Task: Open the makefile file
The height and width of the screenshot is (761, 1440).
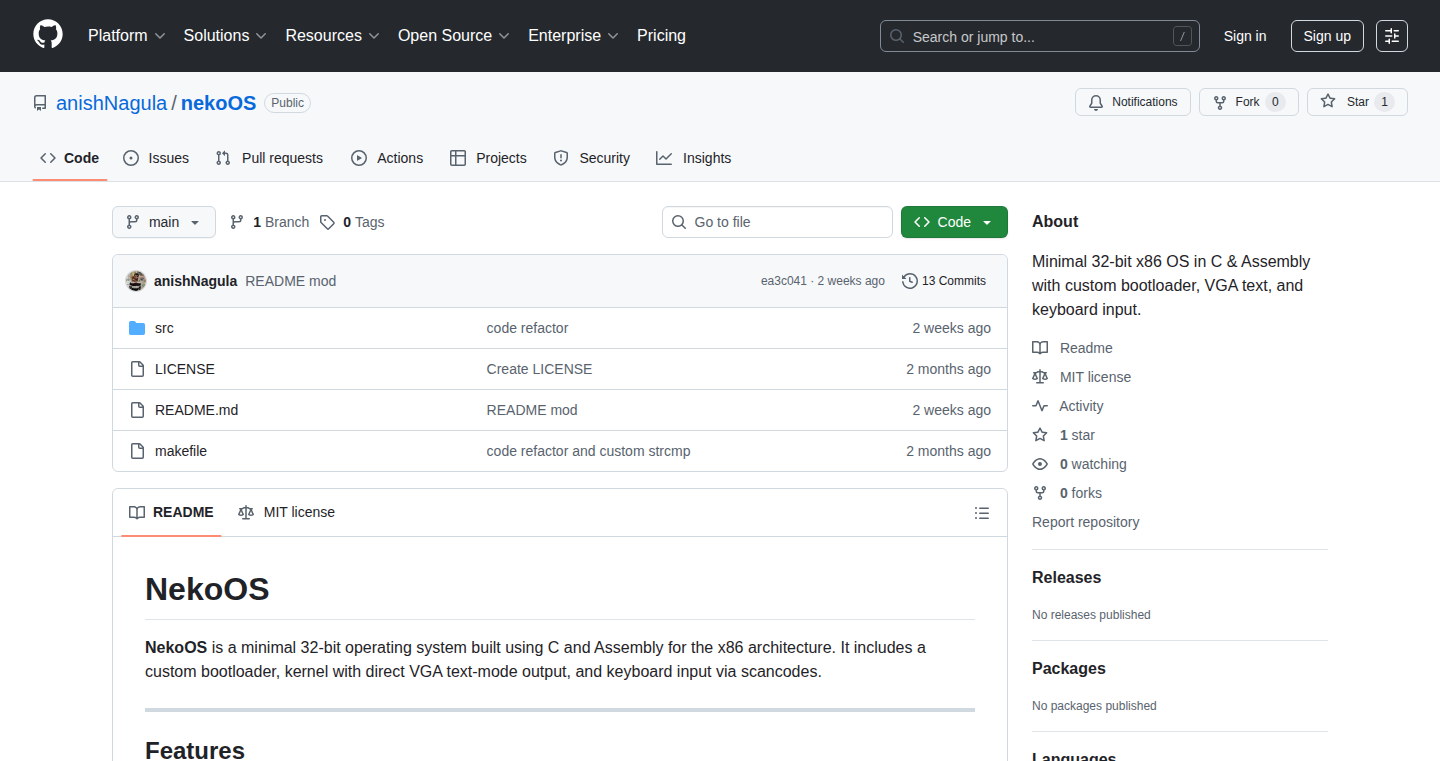Action: (181, 451)
